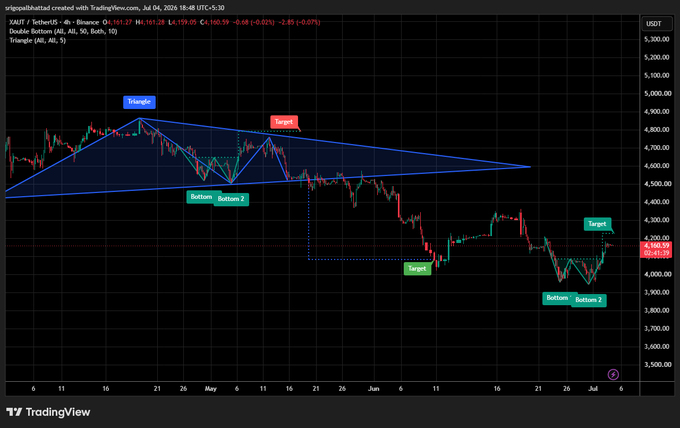Screen dimensions: 680x428
Task: Click the open price value O4,161.27
Action: point(118,22)
